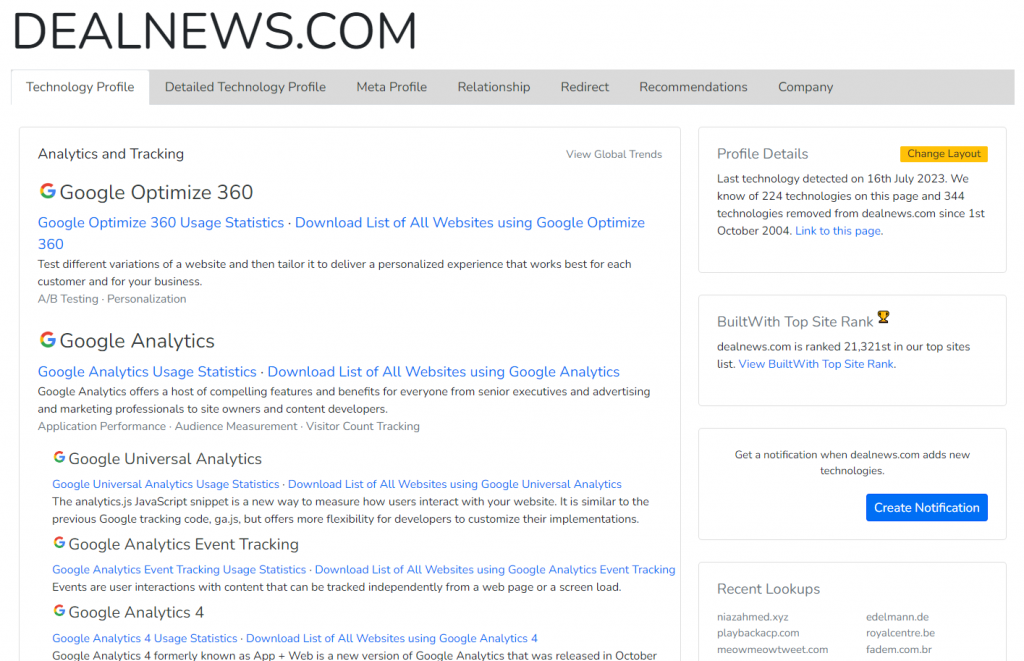Click the Google logo beside Google Optimize 360
Image resolution: width=1024 pixels, height=661 pixels.
click(x=47, y=191)
